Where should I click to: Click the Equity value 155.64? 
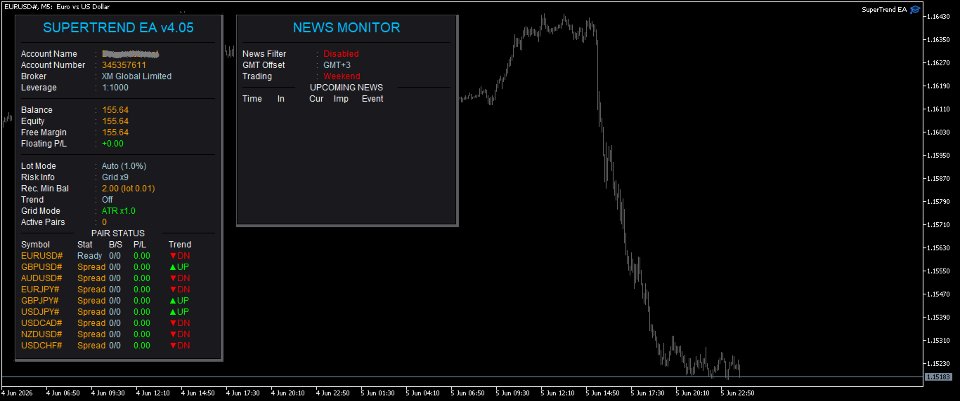pyautogui.click(x=115, y=121)
